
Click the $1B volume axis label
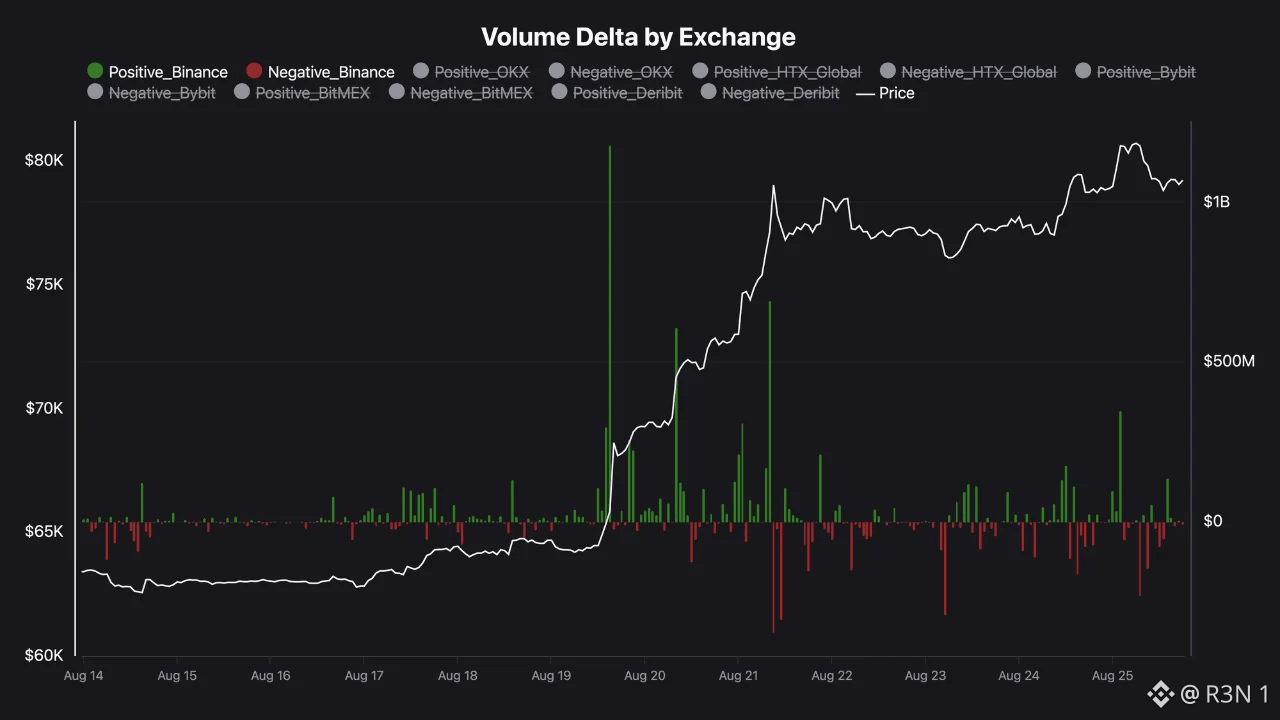pyautogui.click(x=1217, y=202)
